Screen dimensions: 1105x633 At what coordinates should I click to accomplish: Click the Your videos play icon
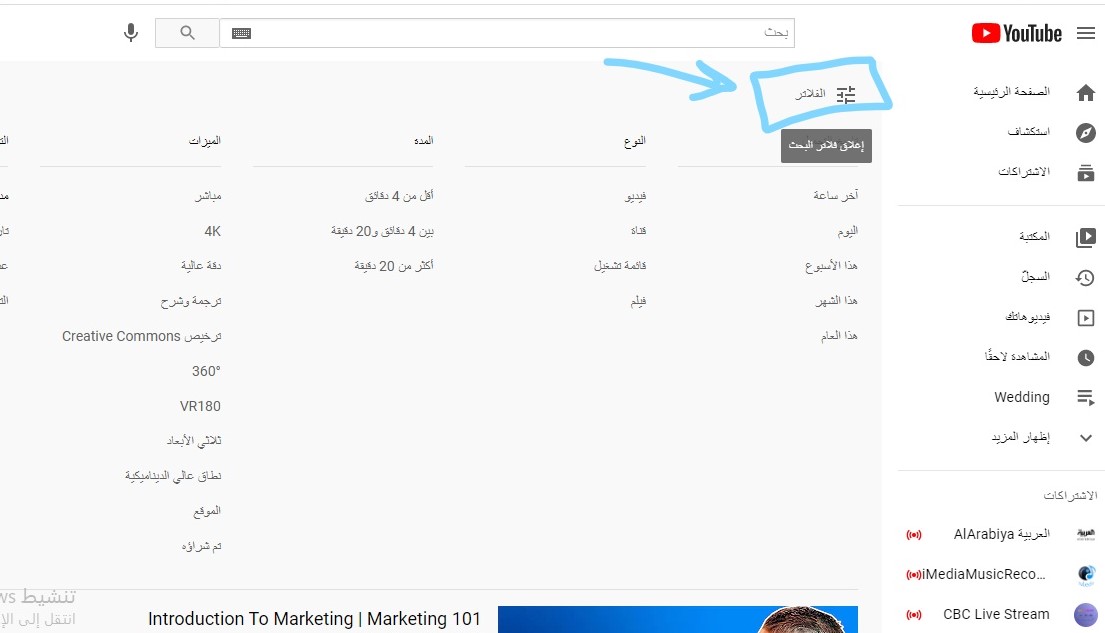(1085, 318)
